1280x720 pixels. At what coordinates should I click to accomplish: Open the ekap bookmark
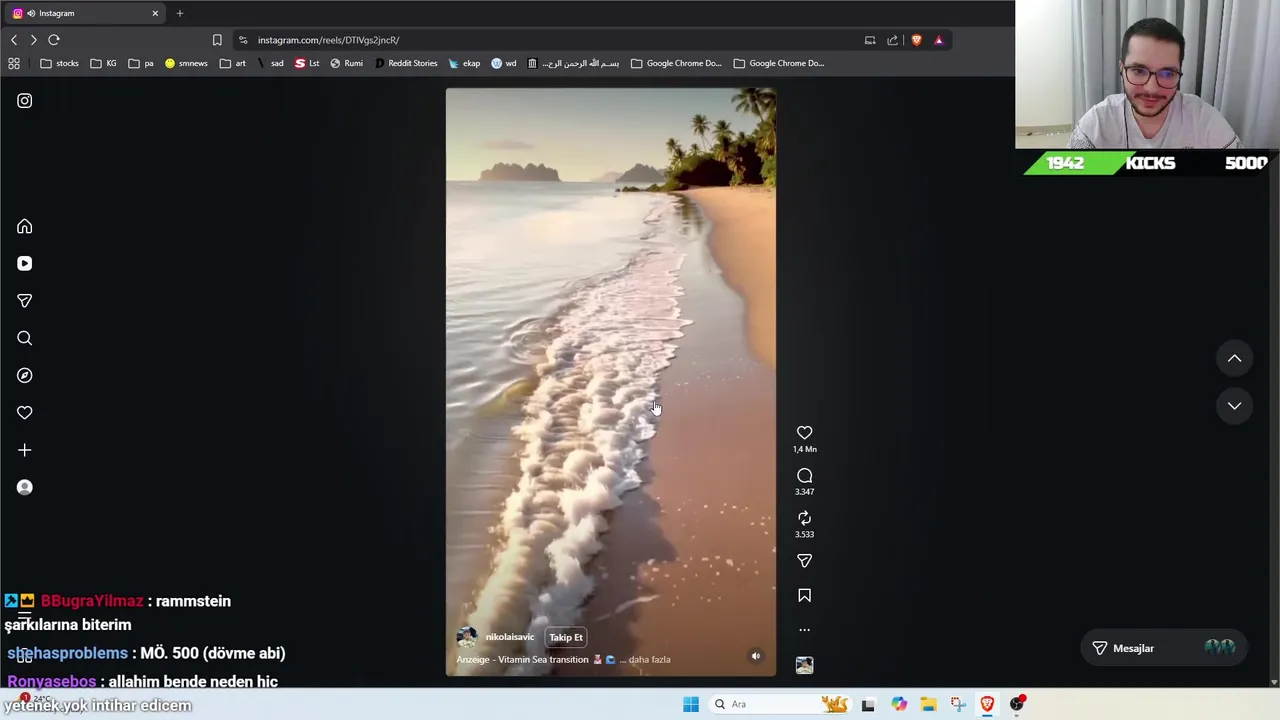464,63
